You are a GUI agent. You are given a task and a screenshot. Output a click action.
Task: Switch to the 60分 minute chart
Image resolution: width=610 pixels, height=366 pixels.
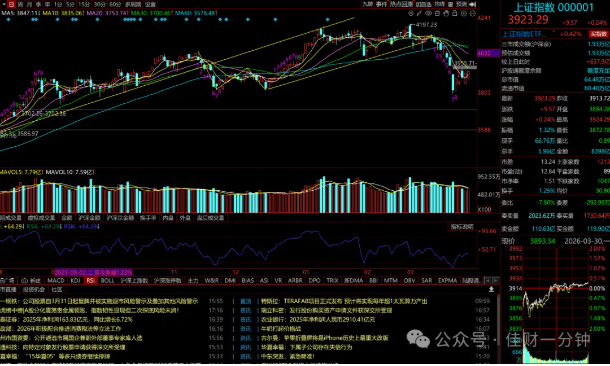[115, 4]
